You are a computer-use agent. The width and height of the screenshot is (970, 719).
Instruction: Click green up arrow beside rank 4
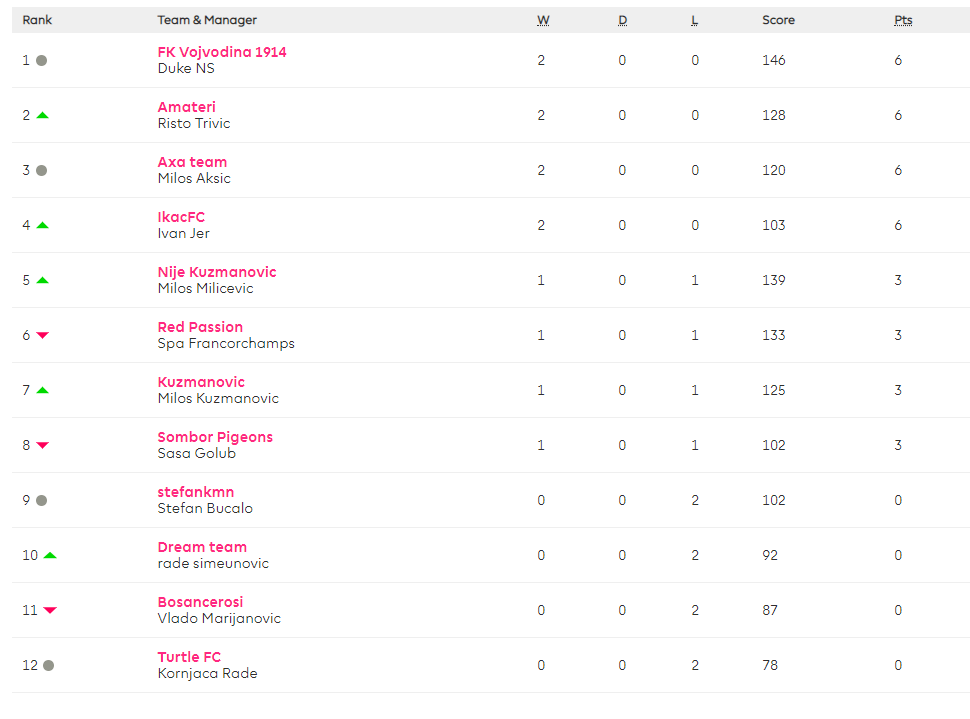(42, 225)
